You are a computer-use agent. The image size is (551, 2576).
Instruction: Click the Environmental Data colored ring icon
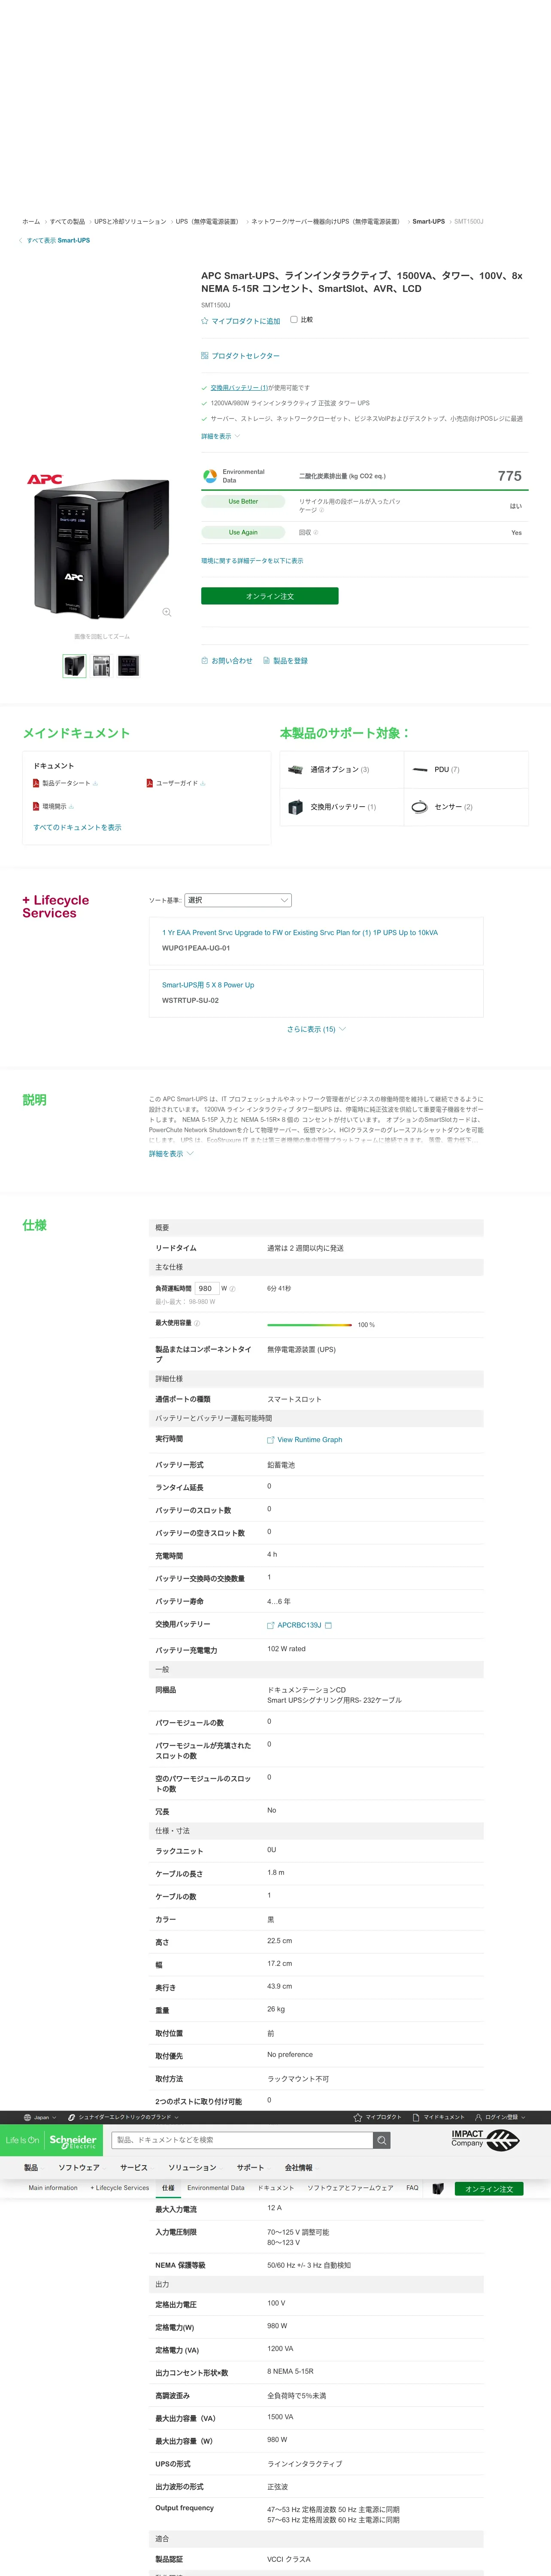point(210,476)
